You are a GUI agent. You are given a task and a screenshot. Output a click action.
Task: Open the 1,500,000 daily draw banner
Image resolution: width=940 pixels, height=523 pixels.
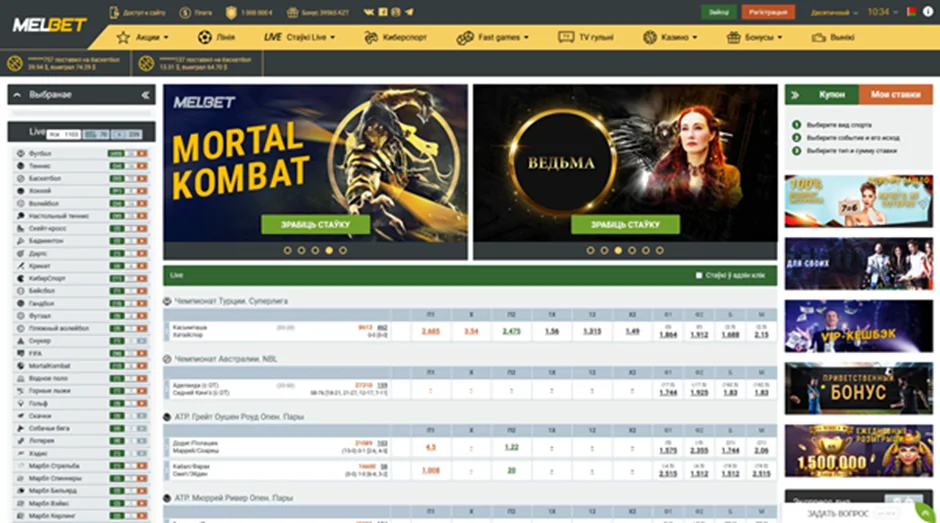click(x=858, y=451)
